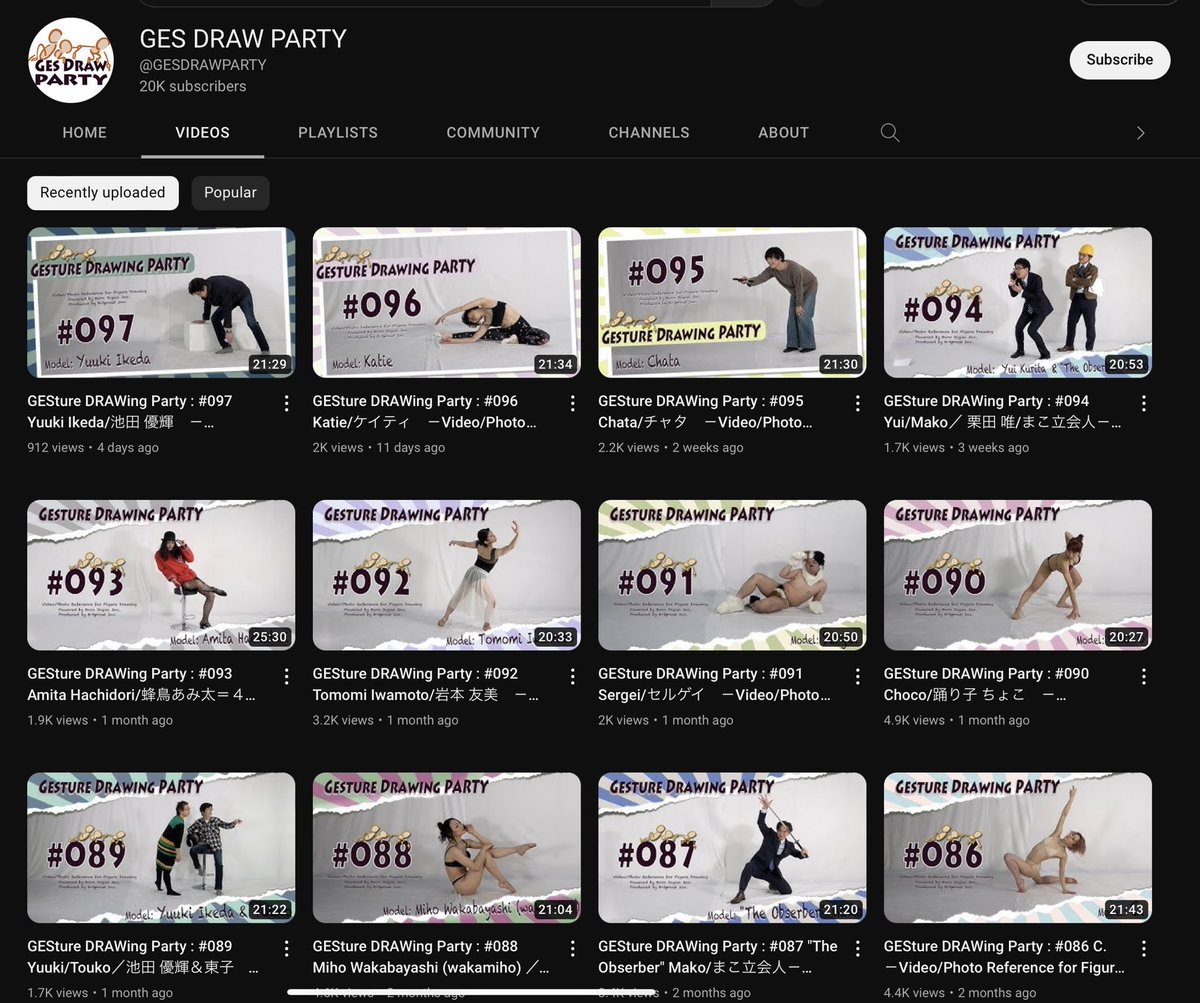The height and width of the screenshot is (1003, 1200).
Task: Show more channel tabs with right chevron
Action: (1140, 133)
